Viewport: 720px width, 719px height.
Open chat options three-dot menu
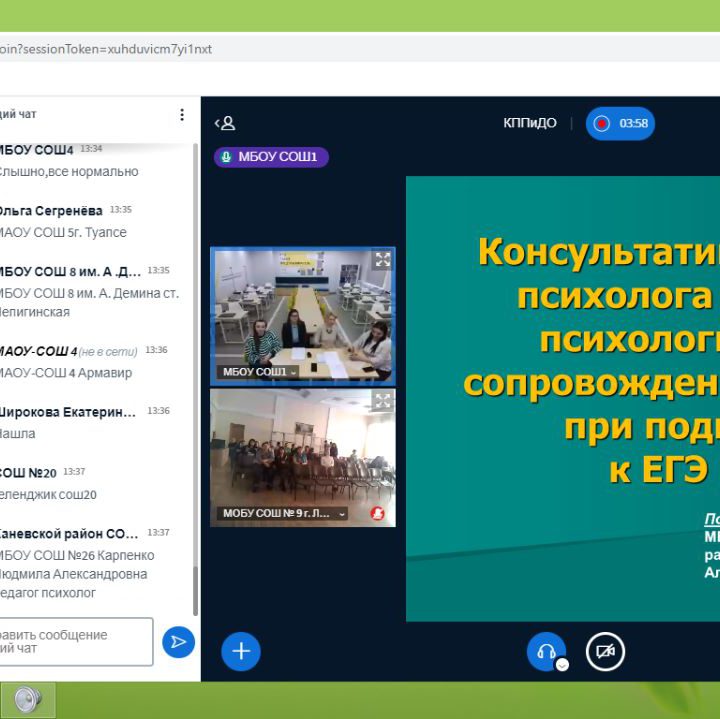point(181,115)
